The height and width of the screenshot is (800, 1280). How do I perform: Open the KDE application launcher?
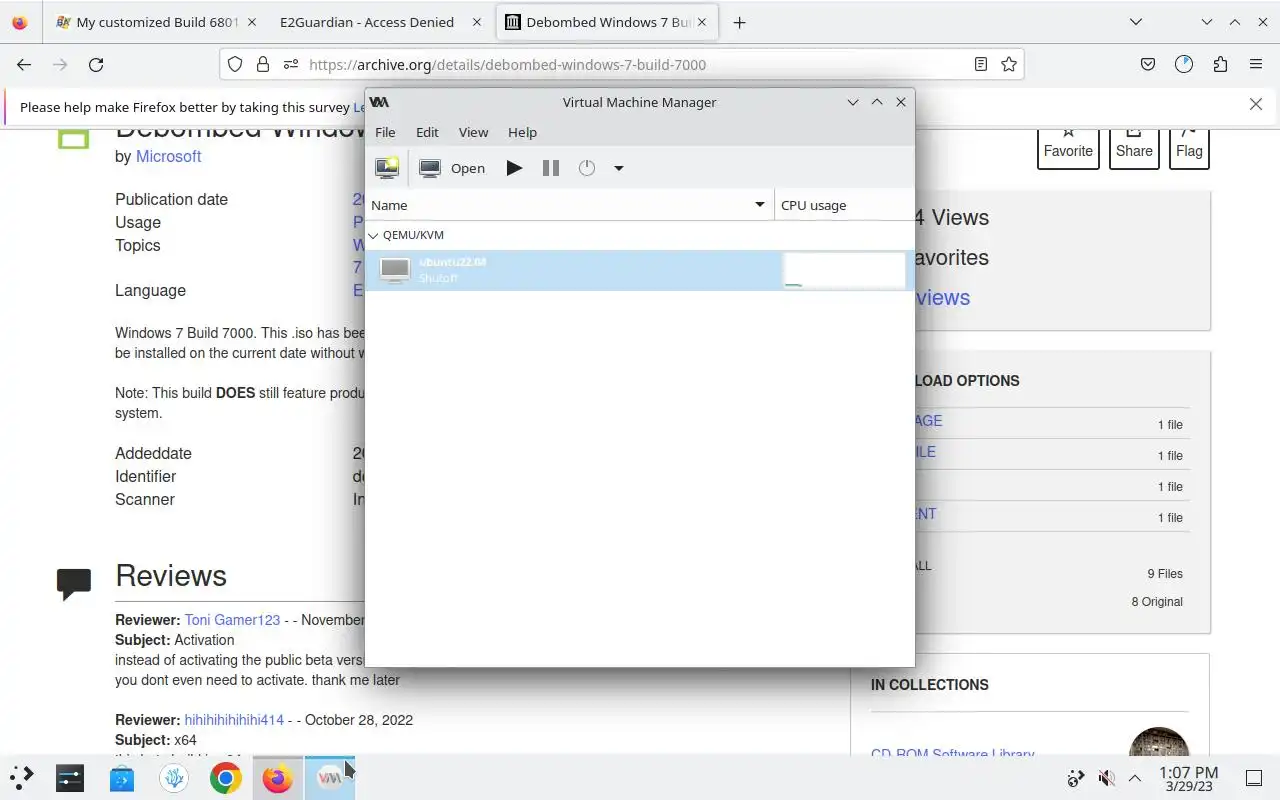(x=22, y=777)
